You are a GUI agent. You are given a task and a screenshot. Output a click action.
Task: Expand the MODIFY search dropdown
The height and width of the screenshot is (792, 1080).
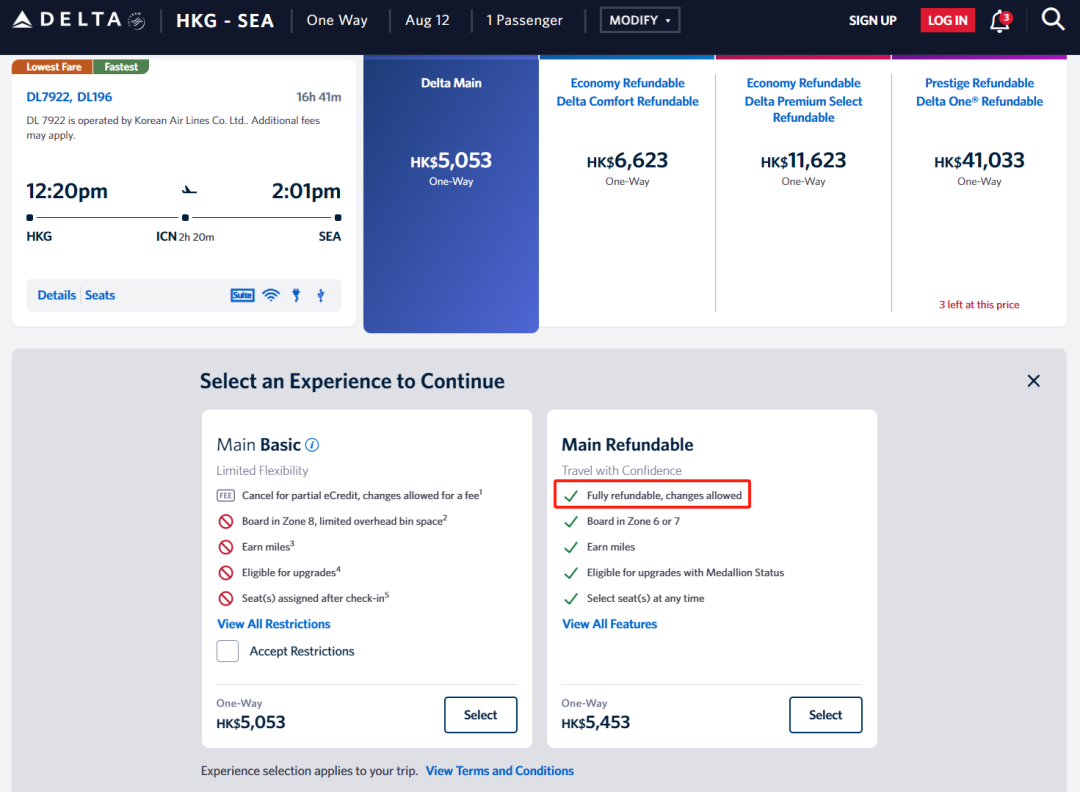click(x=640, y=20)
